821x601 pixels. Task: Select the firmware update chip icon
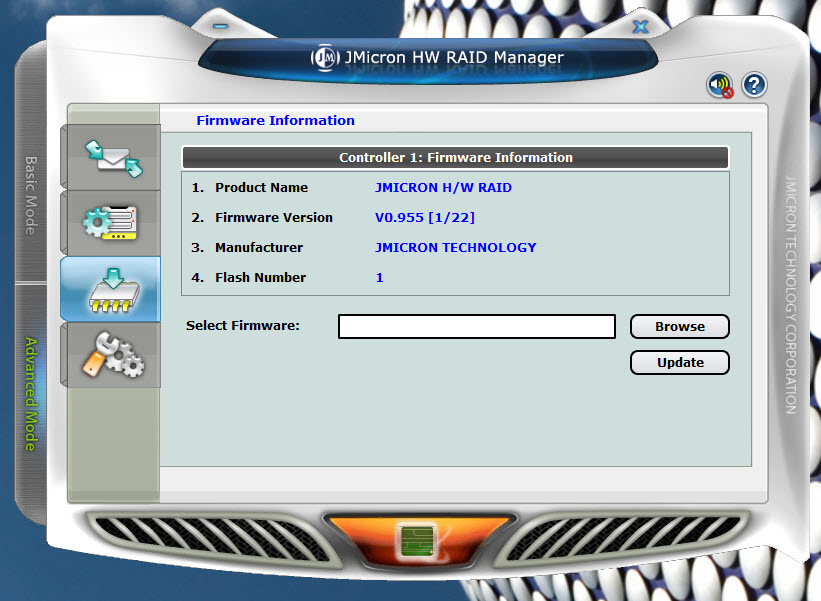pyautogui.click(x=112, y=289)
